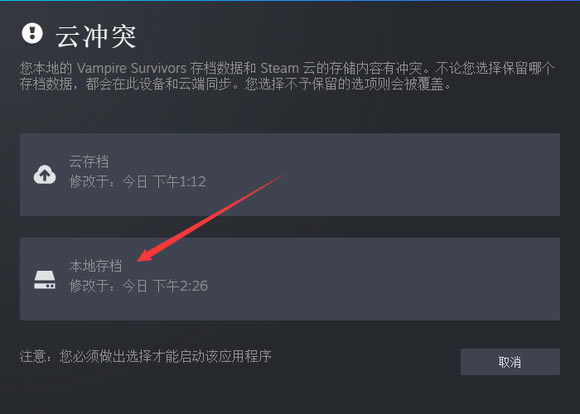Screen dimensions: 580x414
Task: Click the cloud upload icon
Action: [x=45, y=174]
